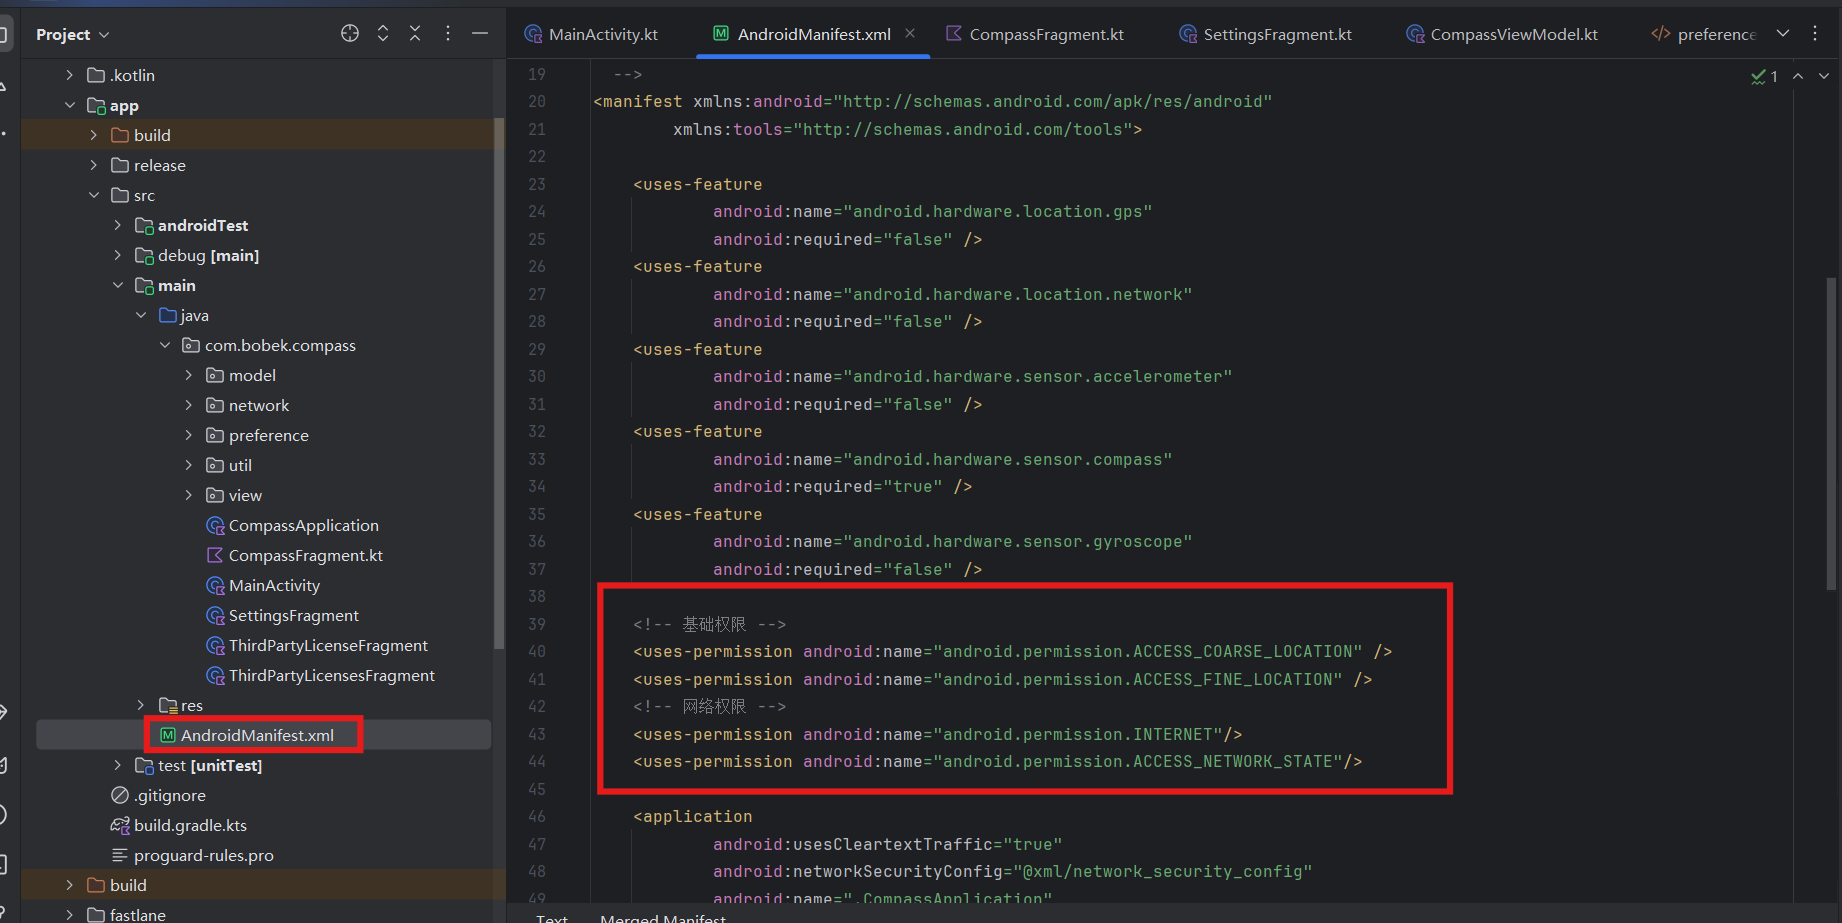The height and width of the screenshot is (923, 1842).
Task: Click the Collapse All icon in Project panel
Action: 415,34
